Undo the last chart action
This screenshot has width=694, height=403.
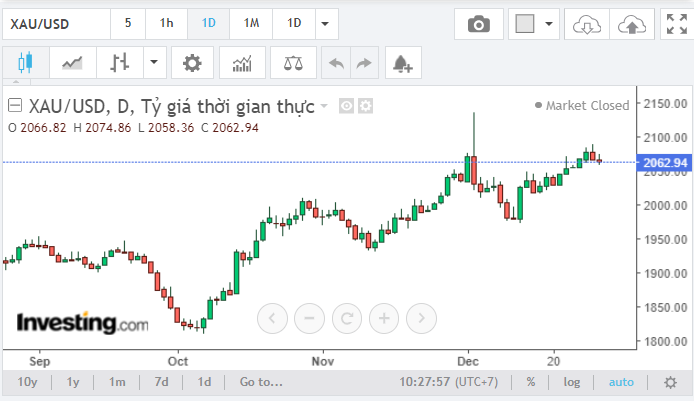tap(336, 63)
